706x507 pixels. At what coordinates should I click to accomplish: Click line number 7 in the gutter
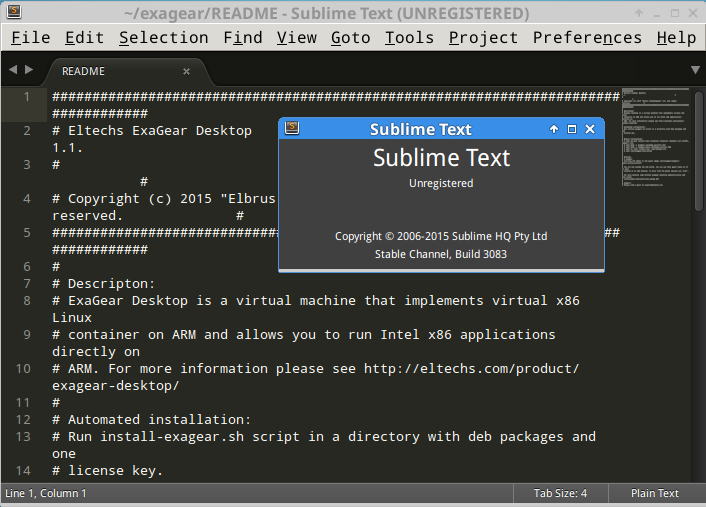pyautogui.click(x=27, y=284)
